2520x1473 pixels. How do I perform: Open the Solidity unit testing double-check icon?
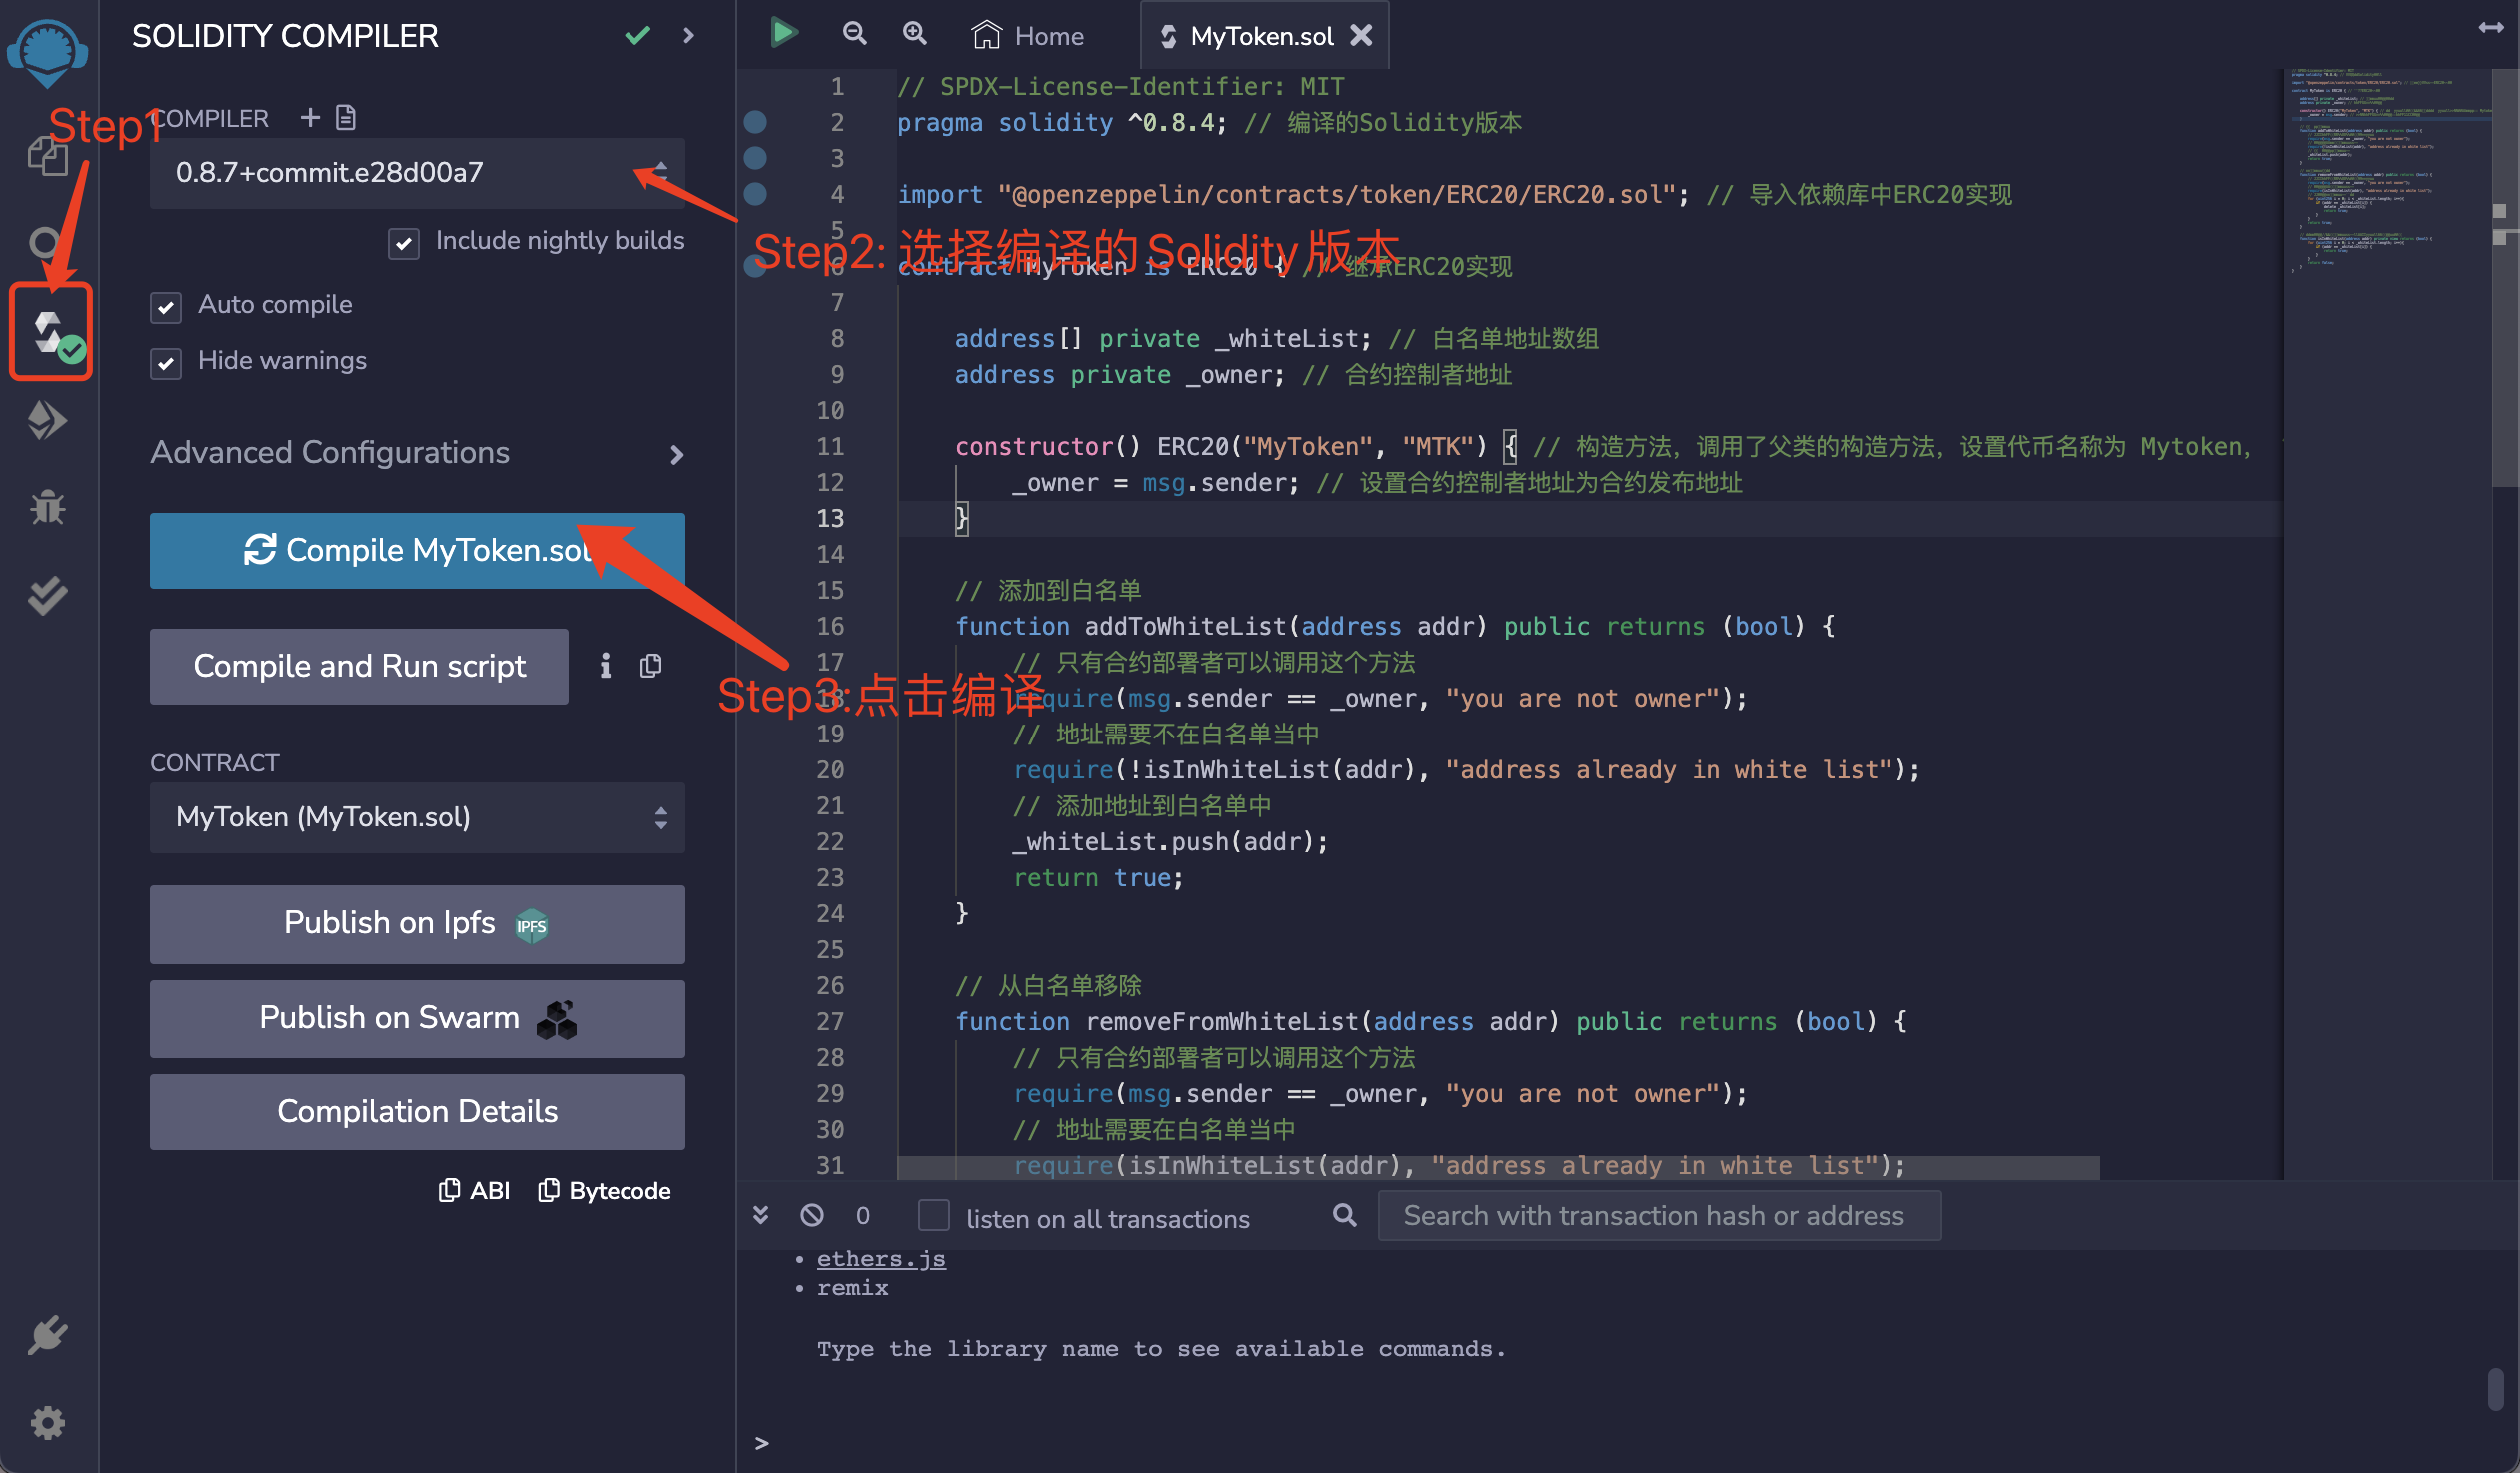click(47, 595)
